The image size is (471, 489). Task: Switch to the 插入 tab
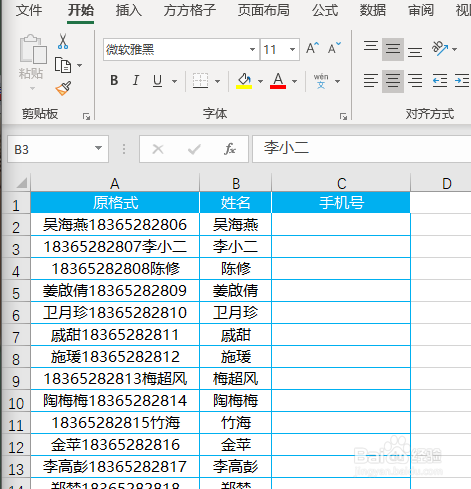tap(129, 10)
